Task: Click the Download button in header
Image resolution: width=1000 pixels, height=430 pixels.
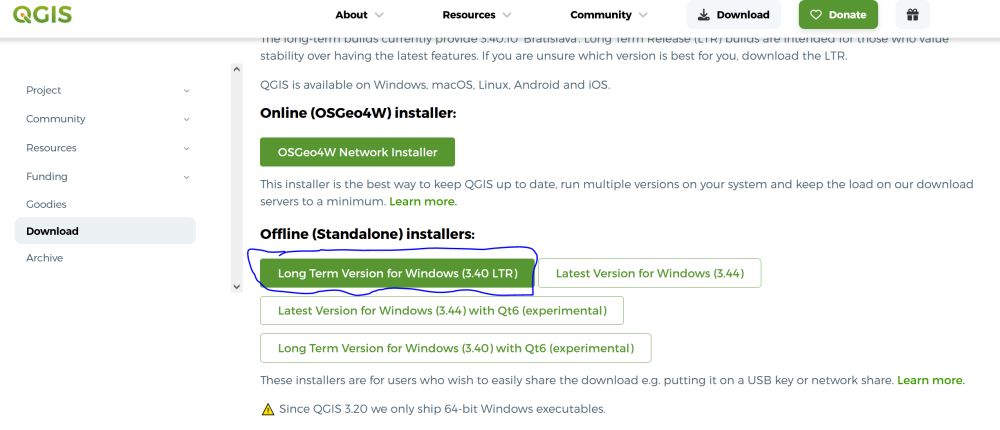Action: [x=733, y=15]
